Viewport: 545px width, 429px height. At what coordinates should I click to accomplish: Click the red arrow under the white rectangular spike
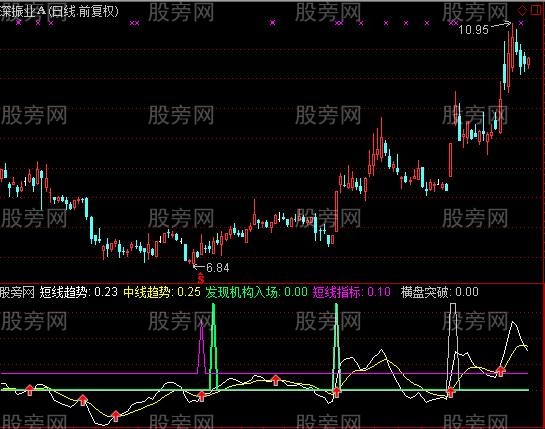point(450,392)
